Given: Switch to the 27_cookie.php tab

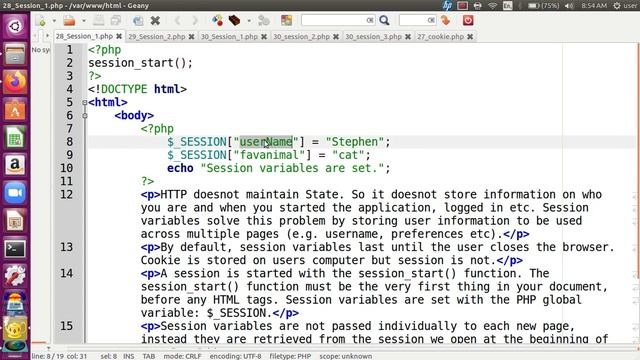Looking at the screenshot, I should click(x=440, y=36).
